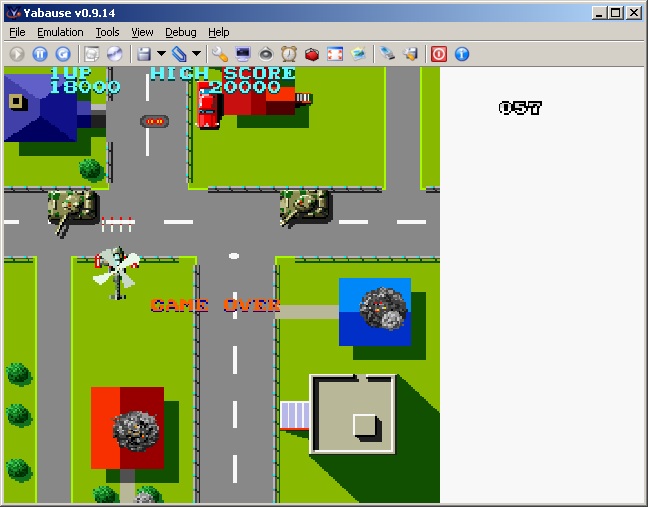Open settings with the wrench icon
This screenshot has width=648, height=507.
tap(219, 54)
